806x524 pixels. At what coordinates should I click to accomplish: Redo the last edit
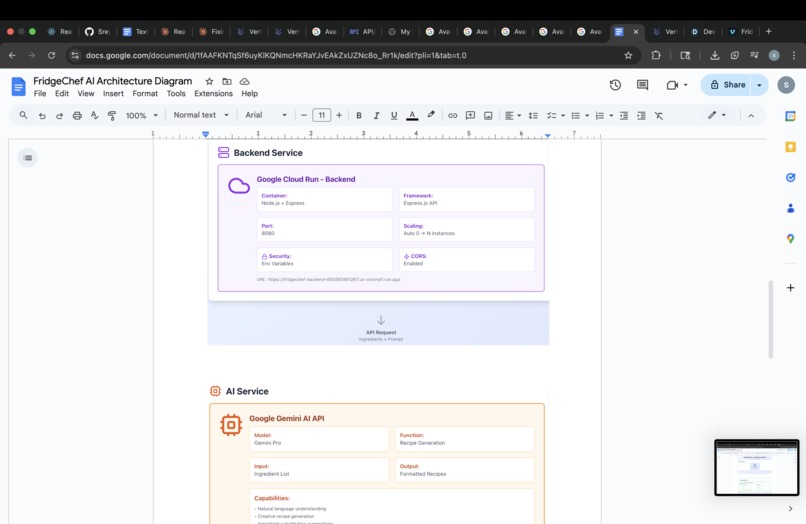(60, 116)
